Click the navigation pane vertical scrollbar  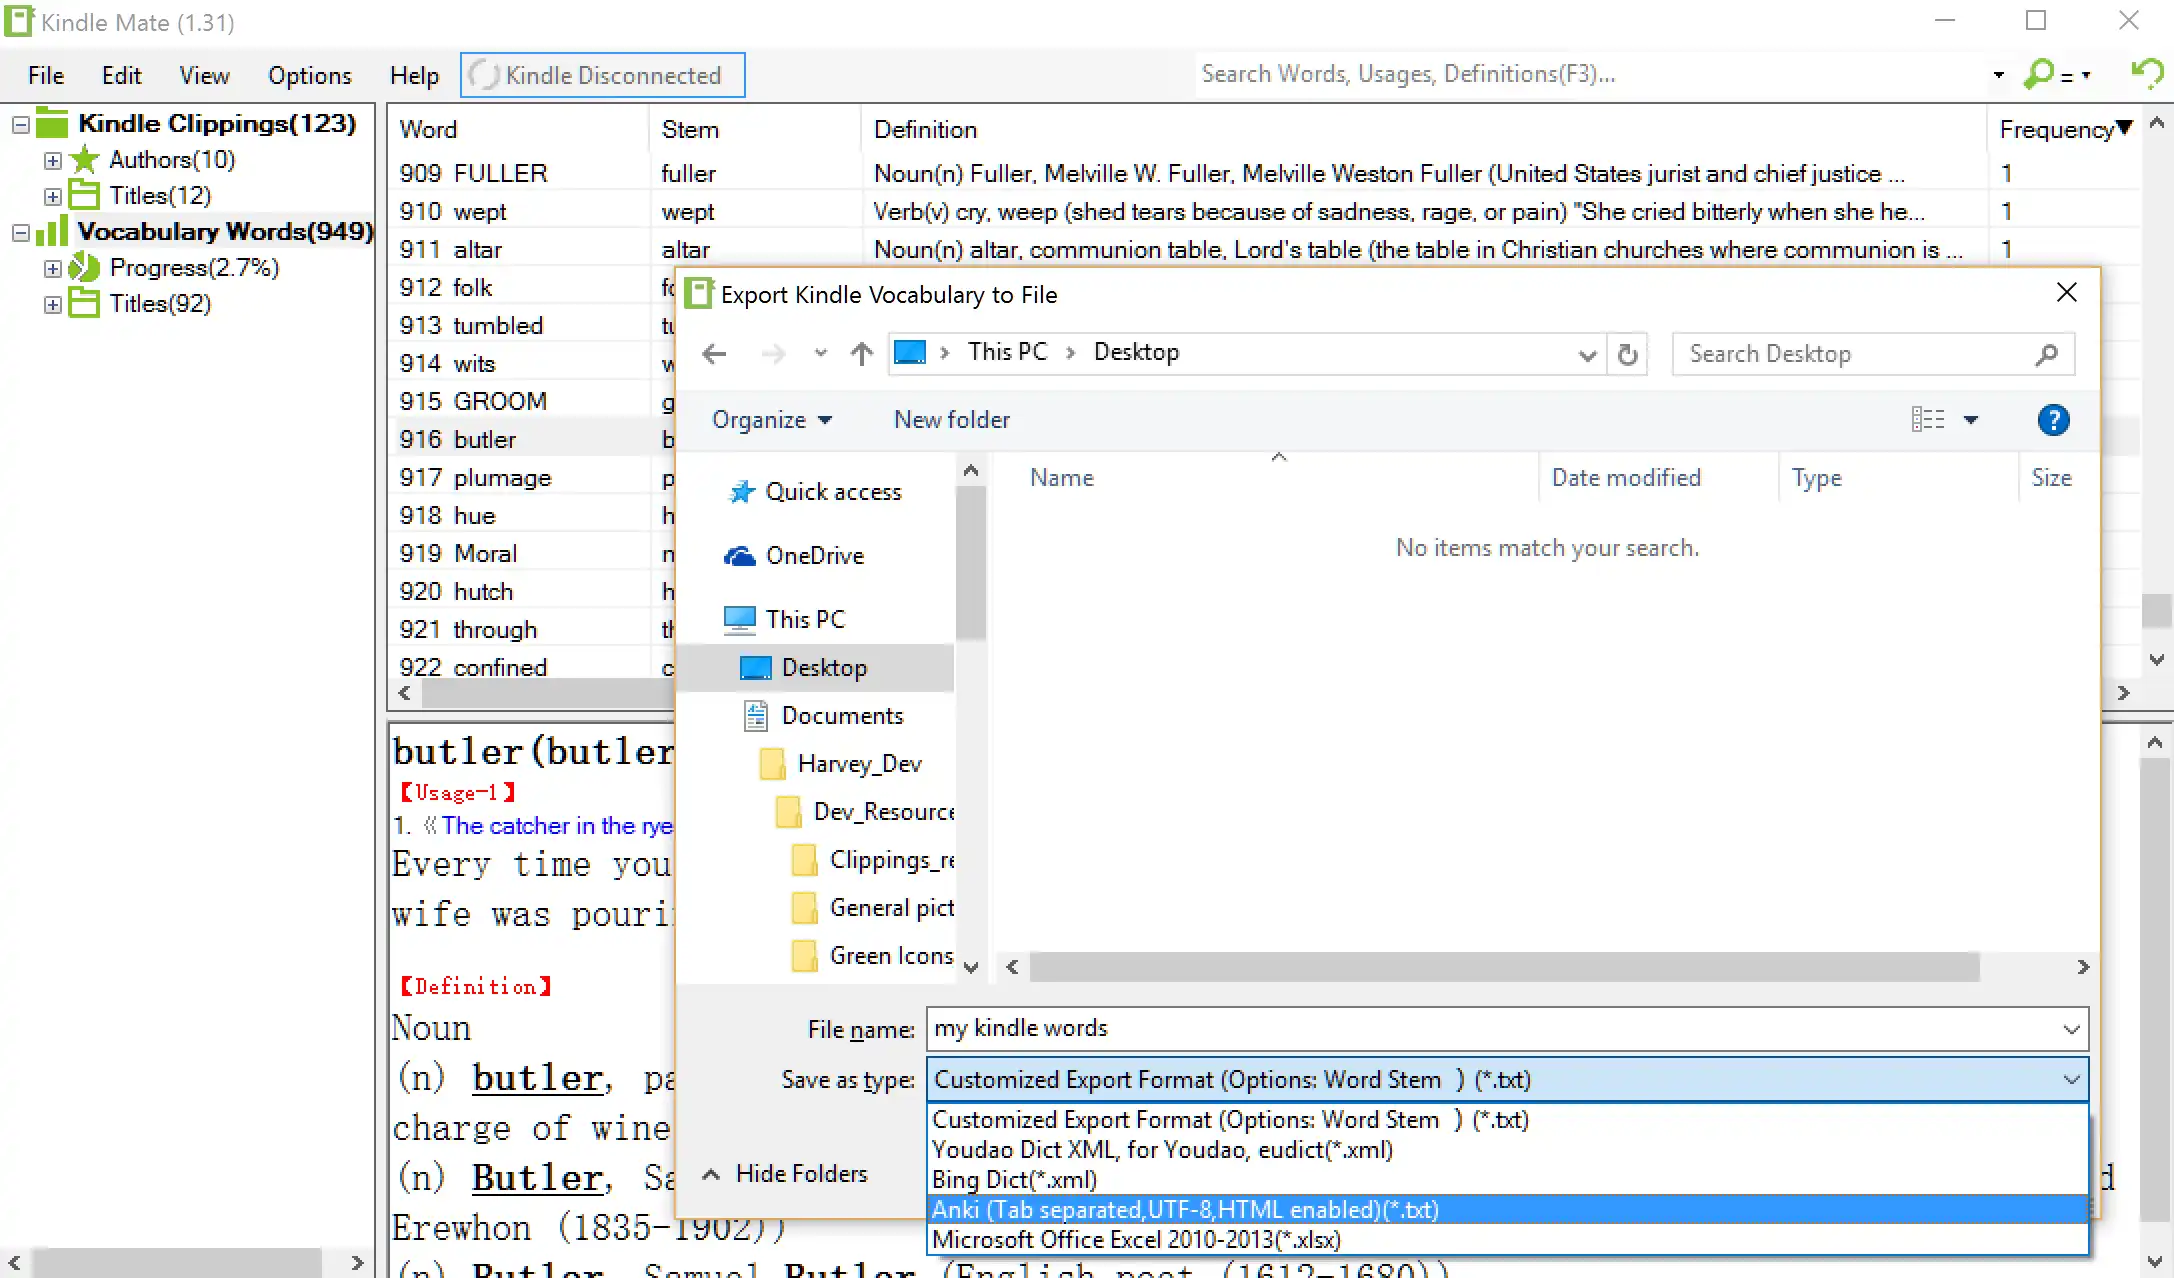(970, 562)
